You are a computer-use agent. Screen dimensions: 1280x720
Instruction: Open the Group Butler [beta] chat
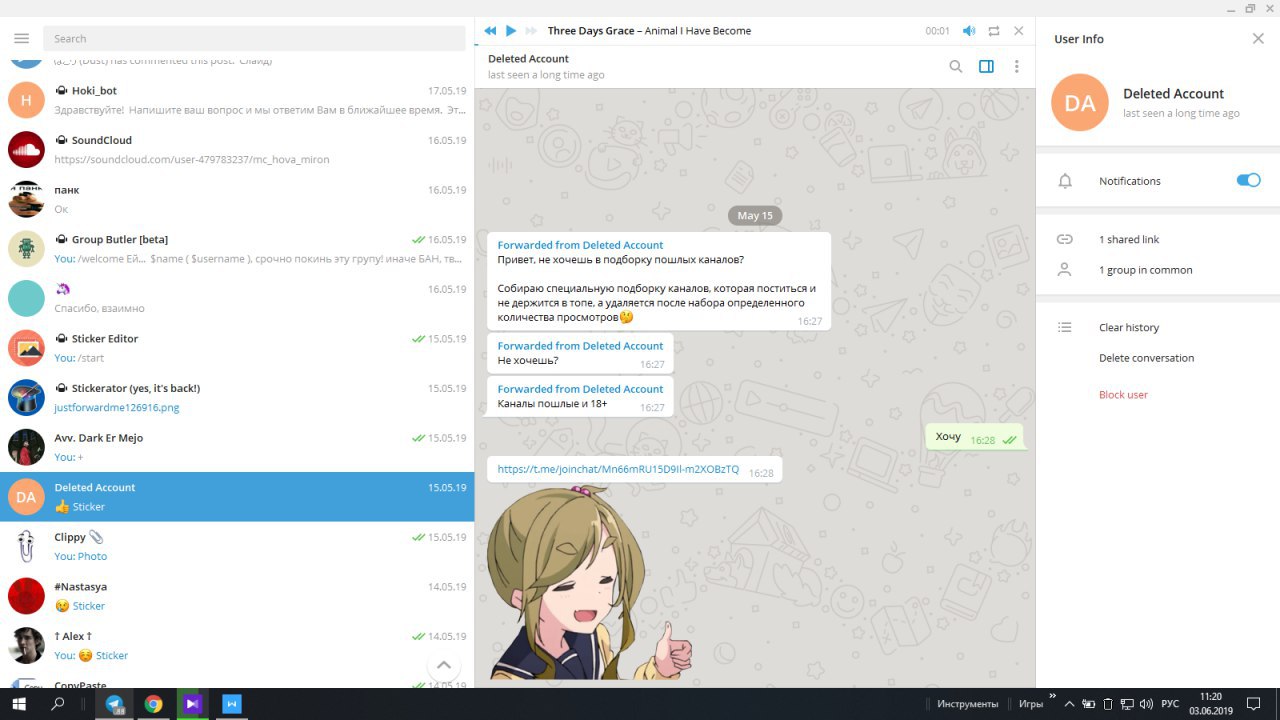(x=237, y=249)
